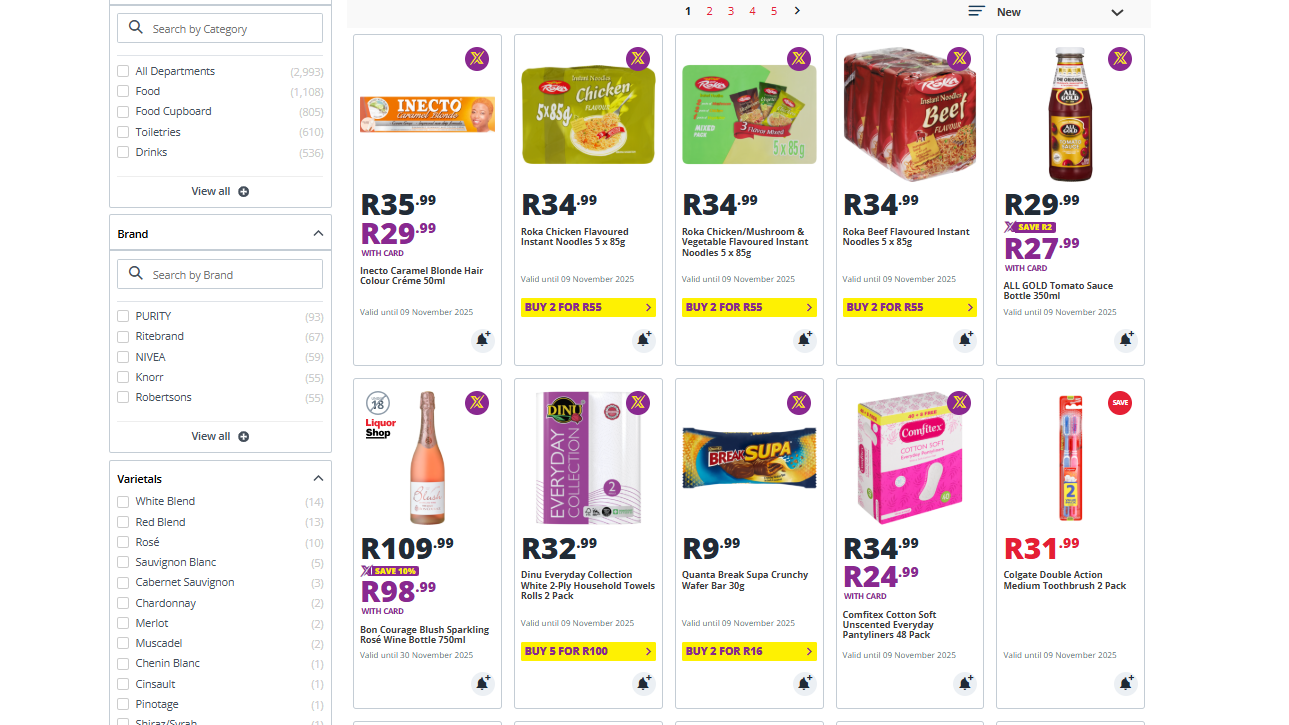
Task: Check the Sauvignon Blanc varietal
Action: pyautogui.click(x=123, y=563)
